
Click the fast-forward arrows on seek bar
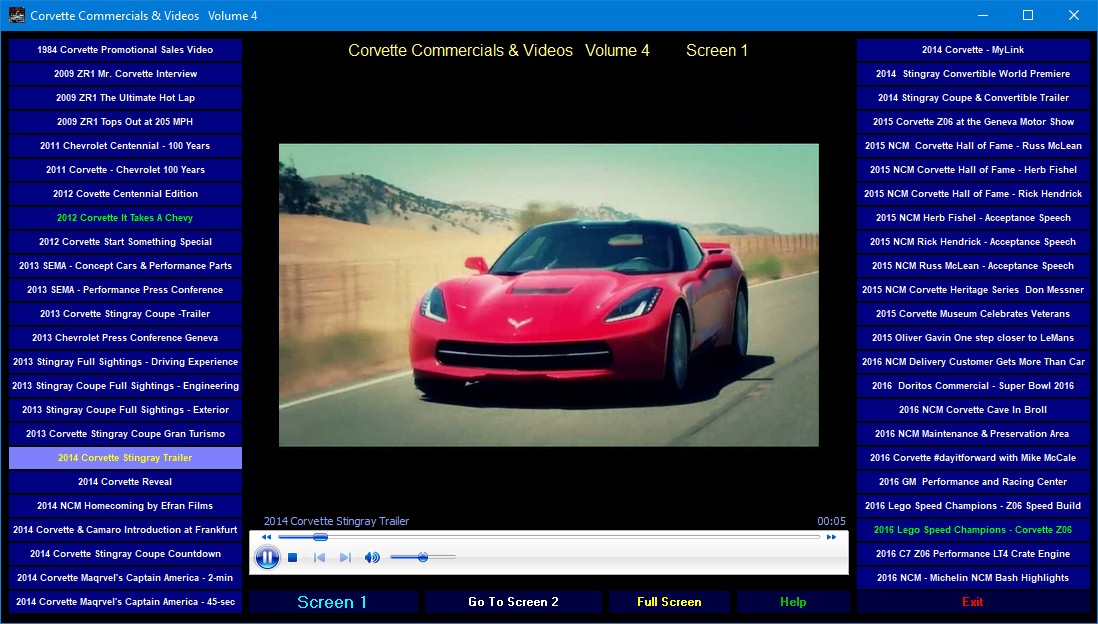[x=831, y=537]
